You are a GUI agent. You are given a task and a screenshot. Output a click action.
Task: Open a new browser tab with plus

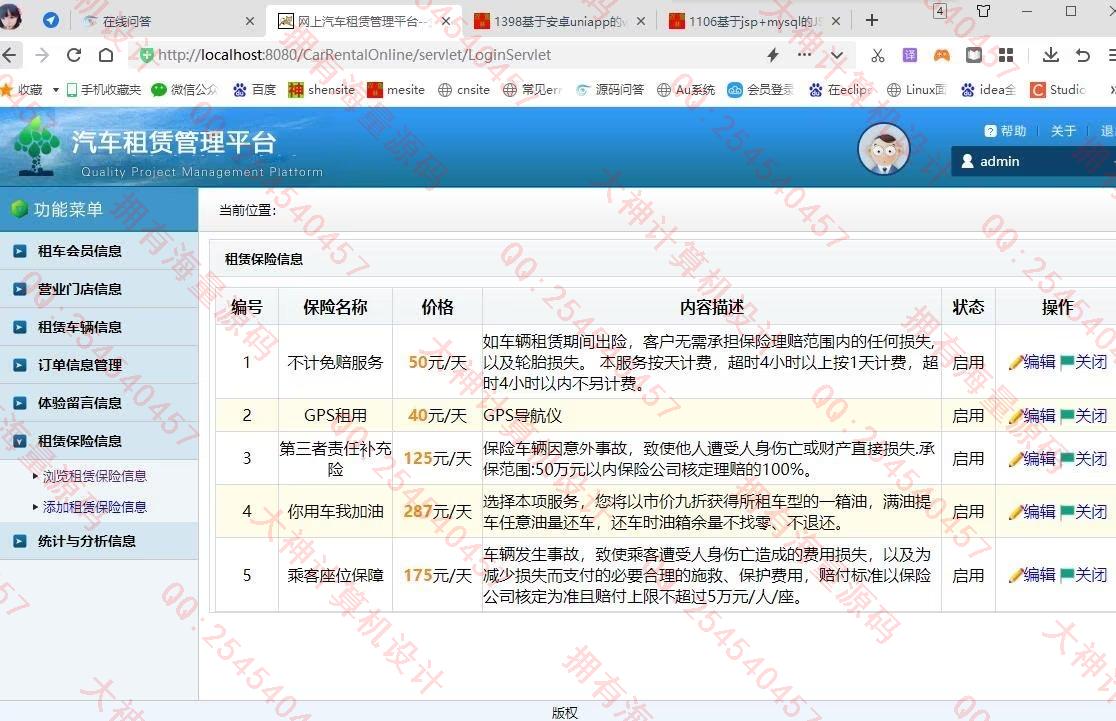coord(872,20)
